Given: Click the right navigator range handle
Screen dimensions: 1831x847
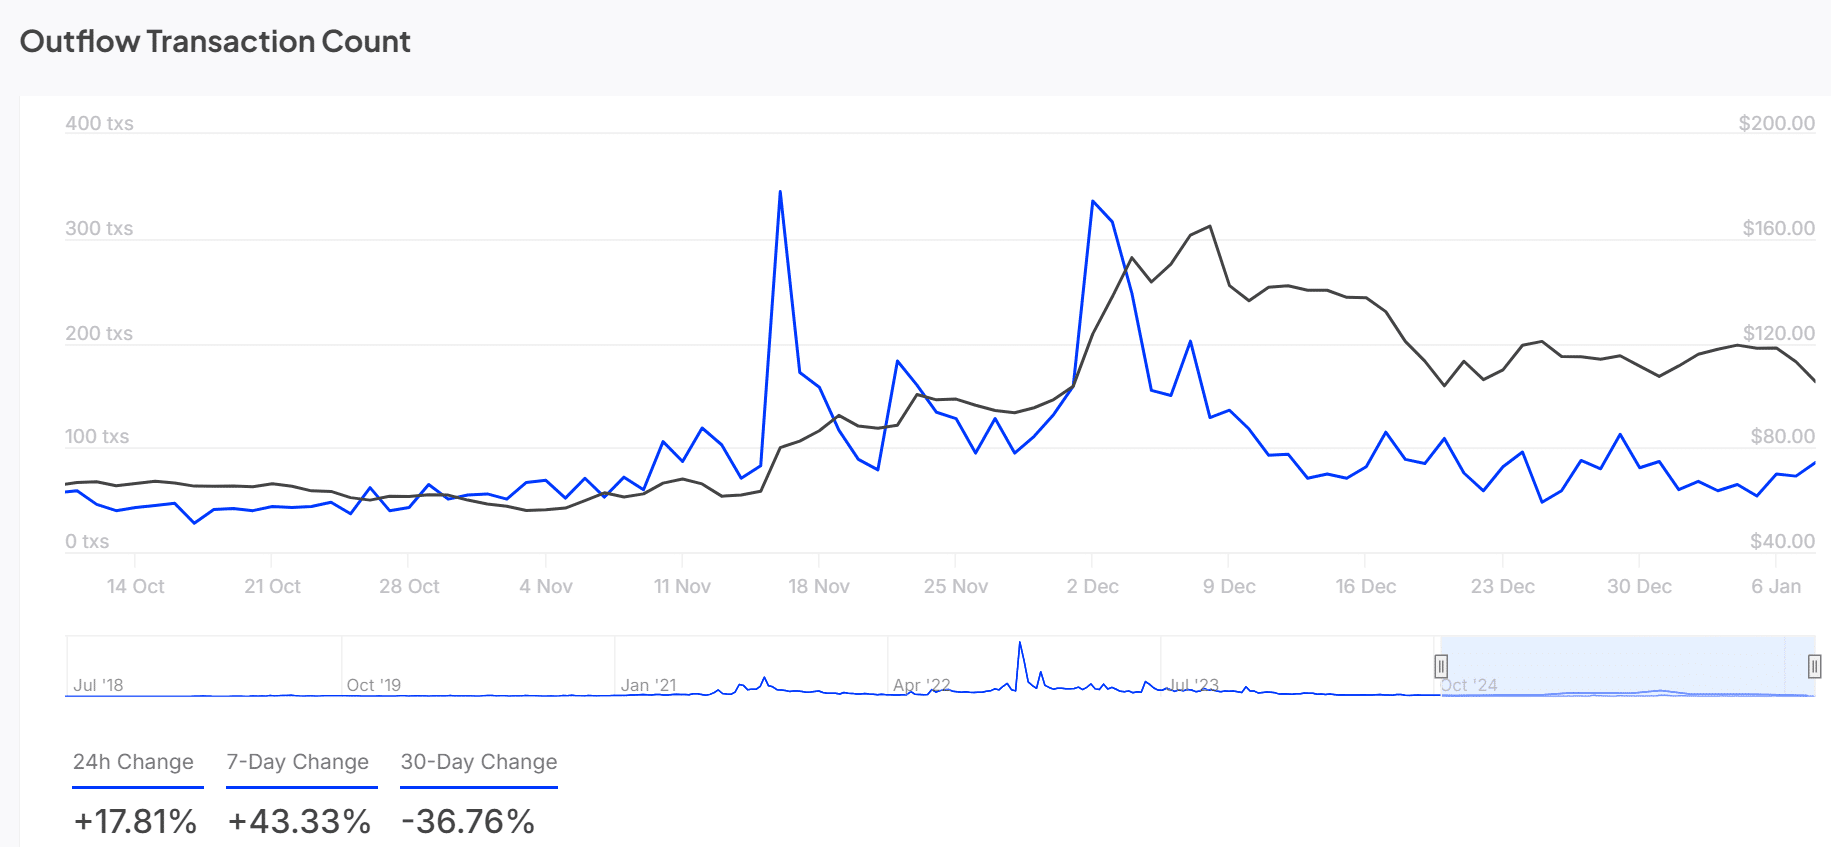Looking at the screenshot, I should [1814, 666].
